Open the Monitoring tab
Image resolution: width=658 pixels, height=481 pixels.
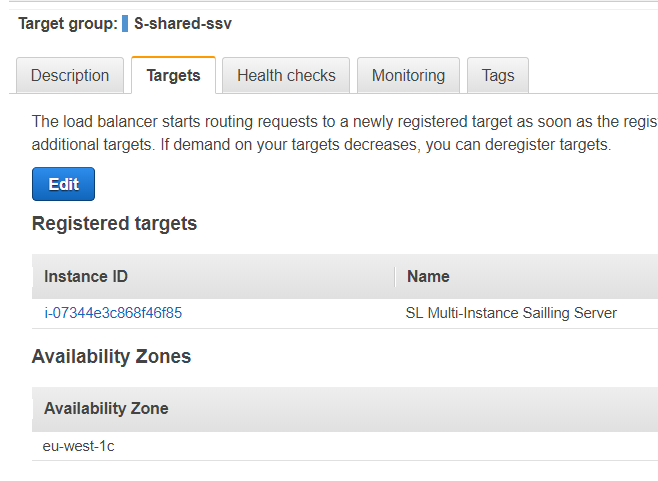(408, 75)
